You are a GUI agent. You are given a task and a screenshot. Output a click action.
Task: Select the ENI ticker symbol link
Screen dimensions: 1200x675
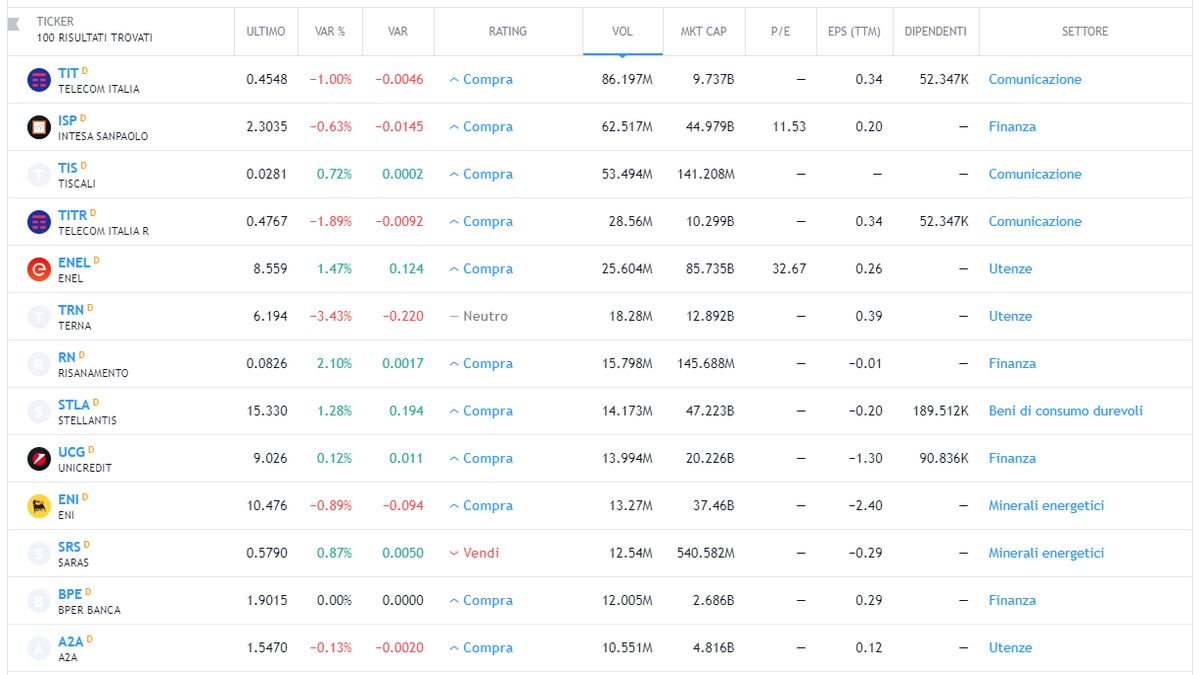click(68, 500)
